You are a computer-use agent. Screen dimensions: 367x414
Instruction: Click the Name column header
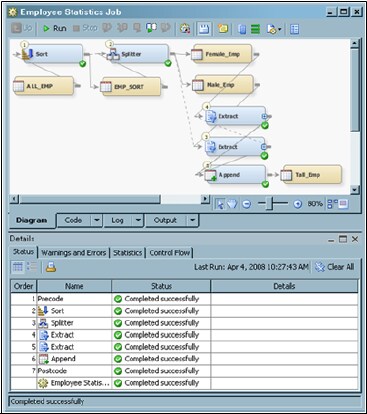tap(74, 286)
